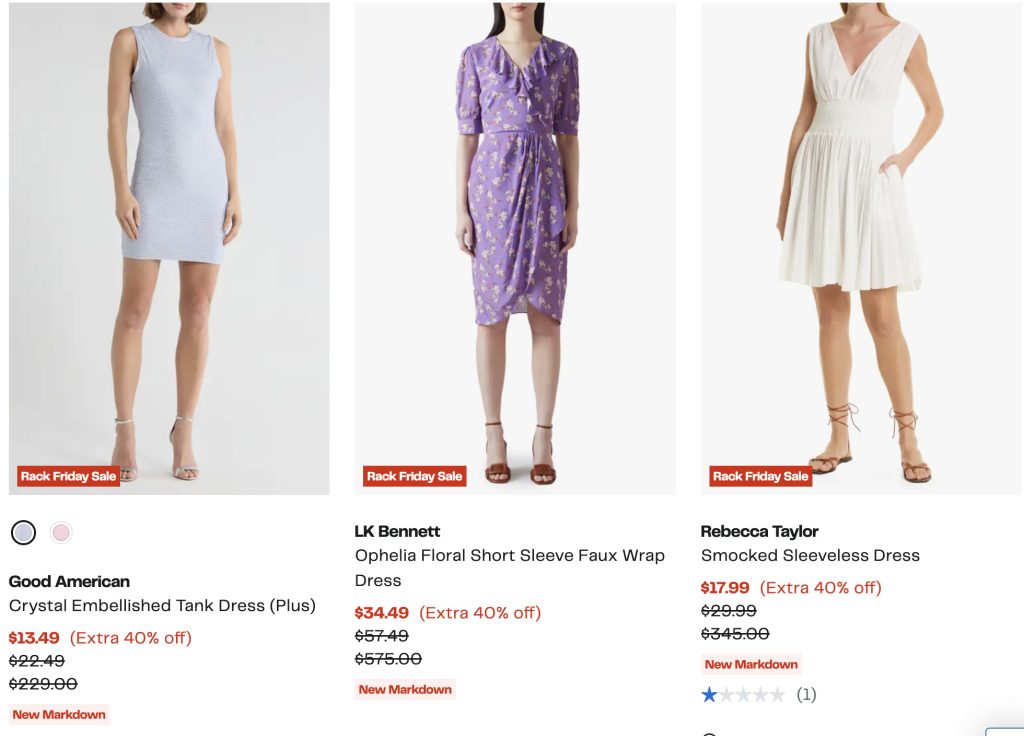The width and height of the screenshot is (1024, 736).
Task: Select the pink color swatch
Action: click(x=62, y=532)
